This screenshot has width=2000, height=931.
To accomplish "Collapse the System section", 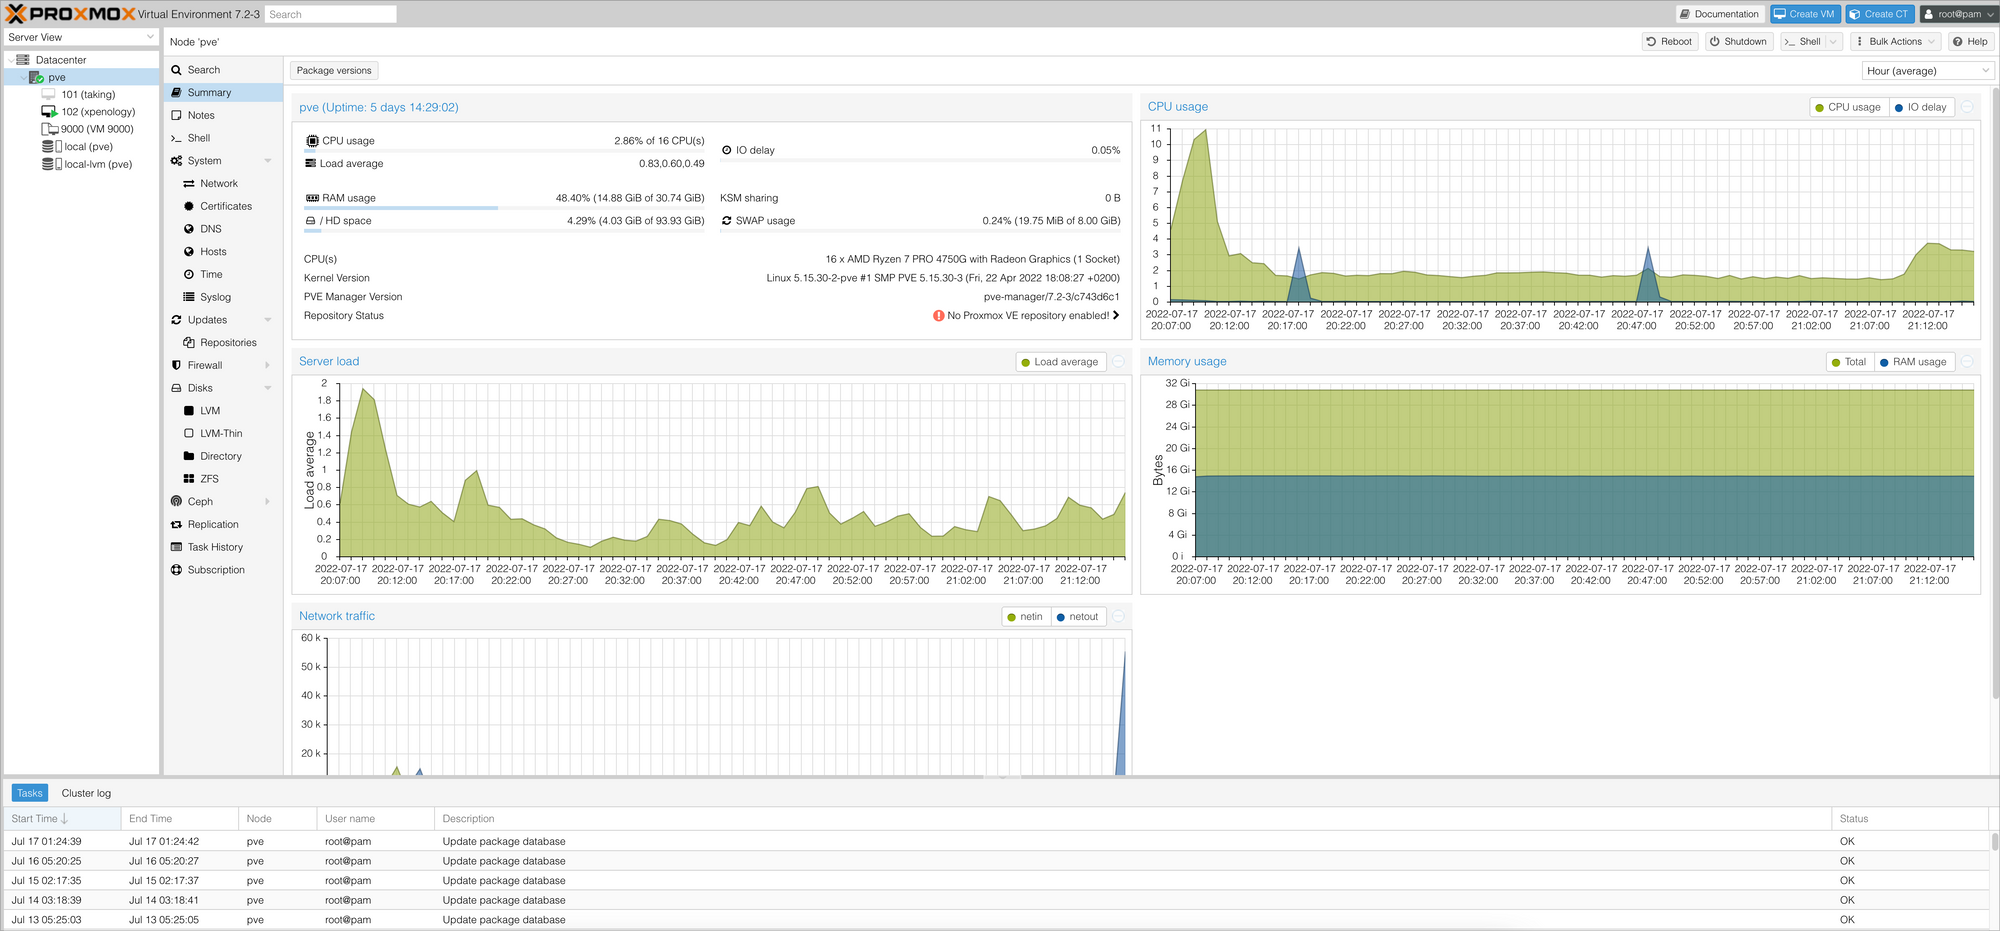I will (268, 161).
